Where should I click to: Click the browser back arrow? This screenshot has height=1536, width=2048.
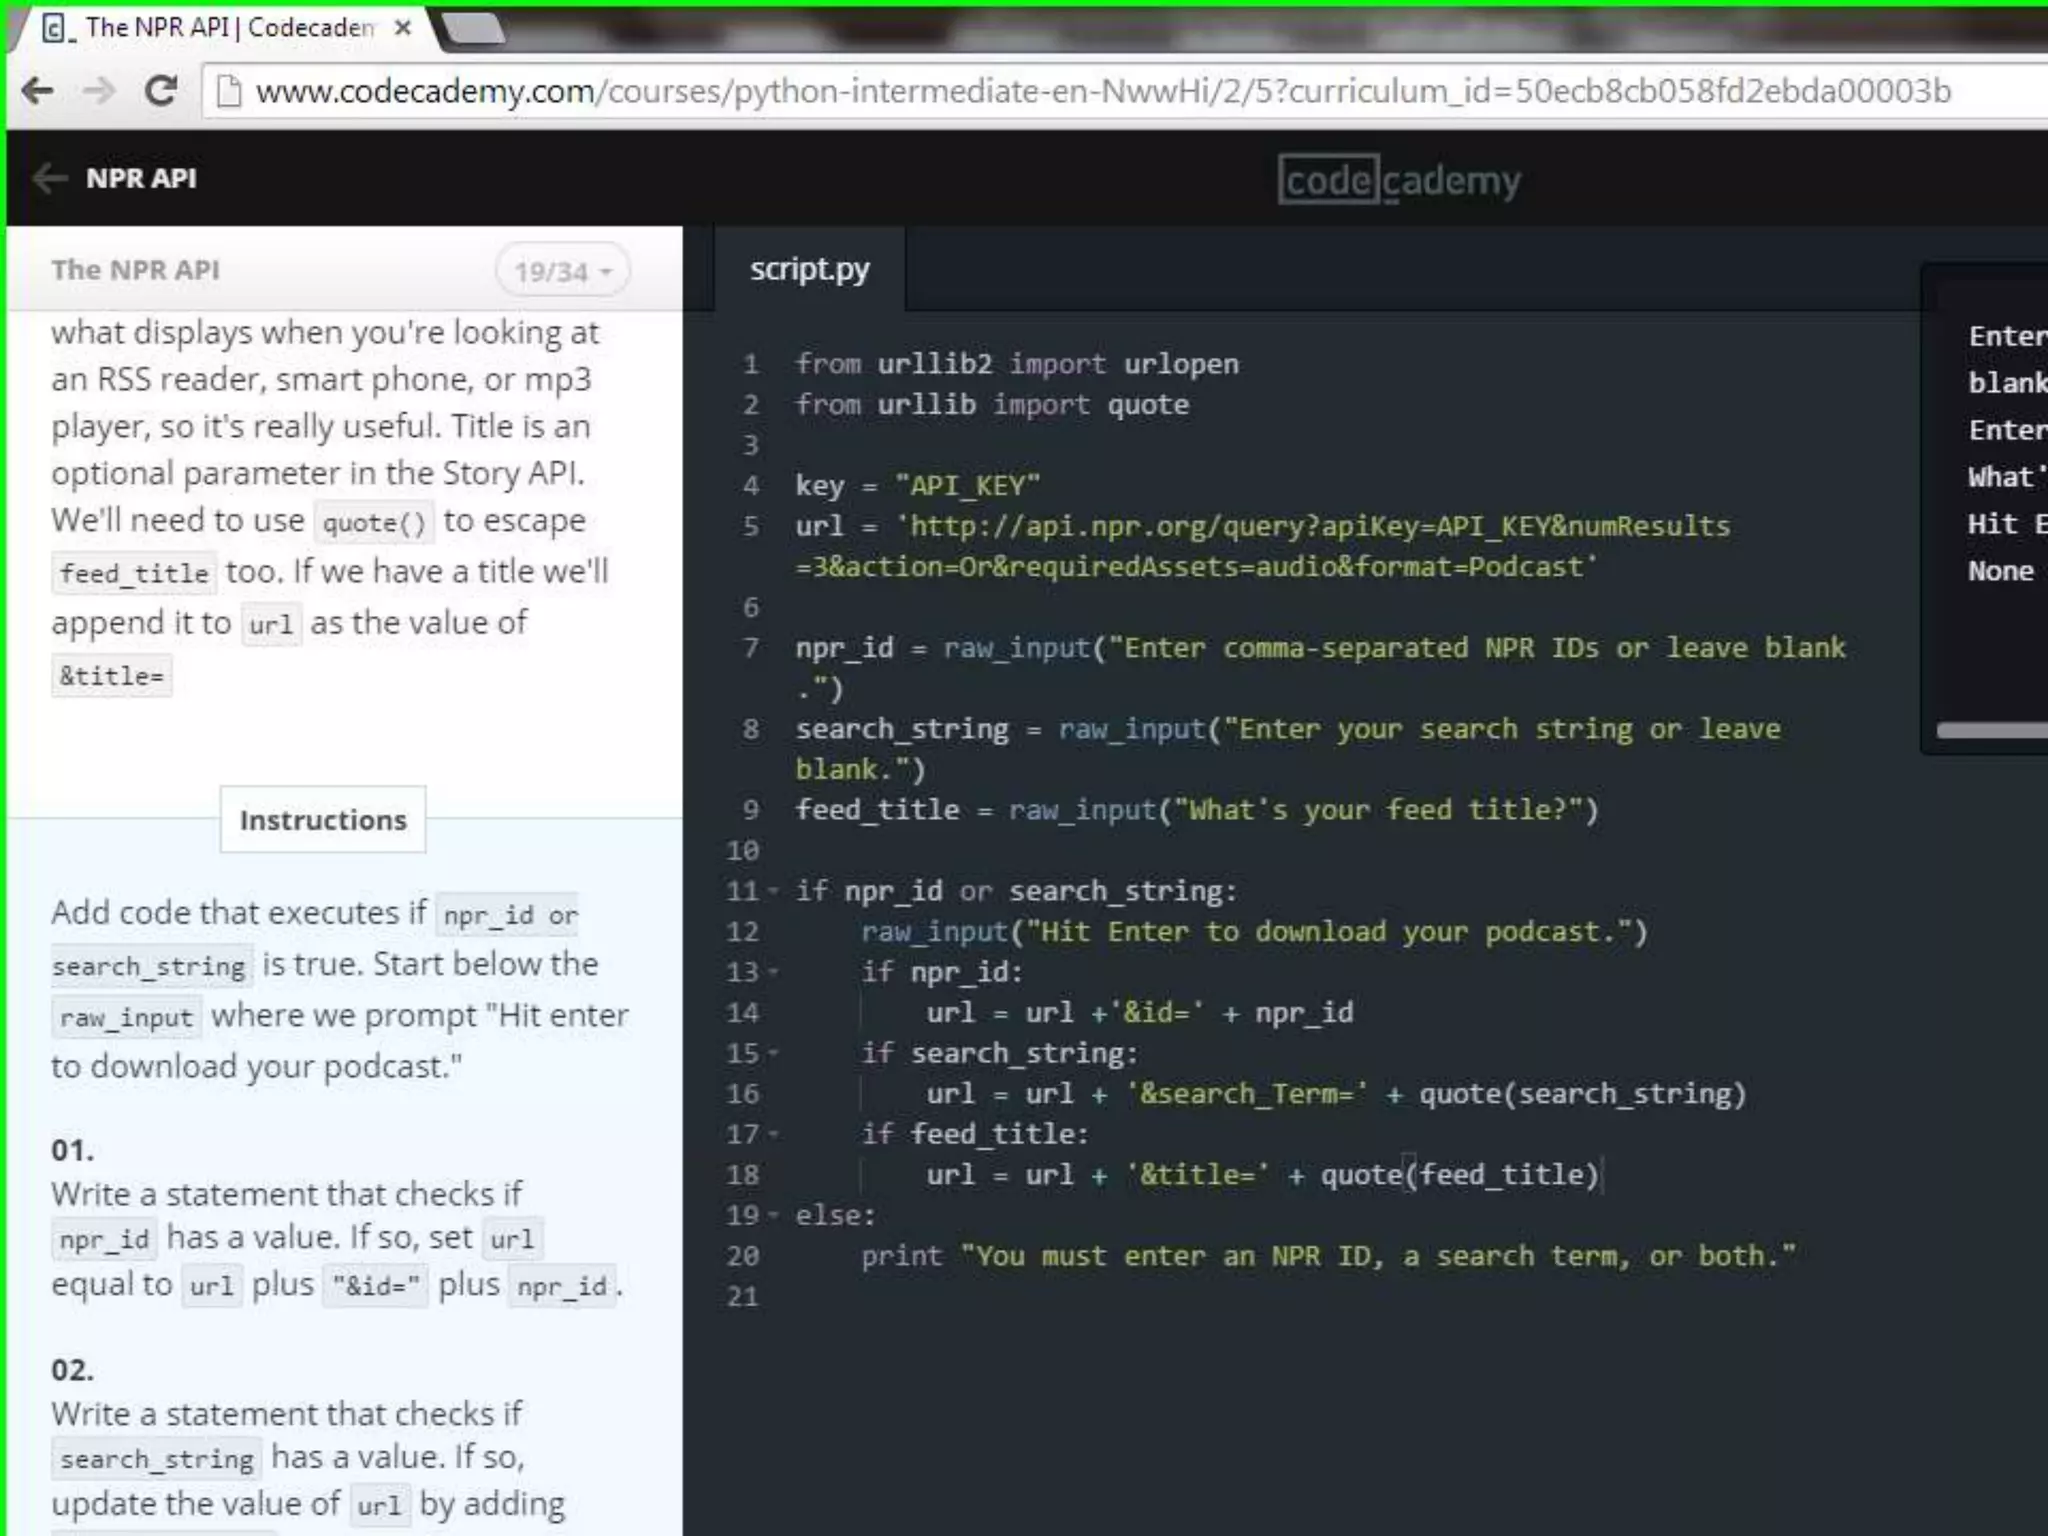click(x=38, y=91)
